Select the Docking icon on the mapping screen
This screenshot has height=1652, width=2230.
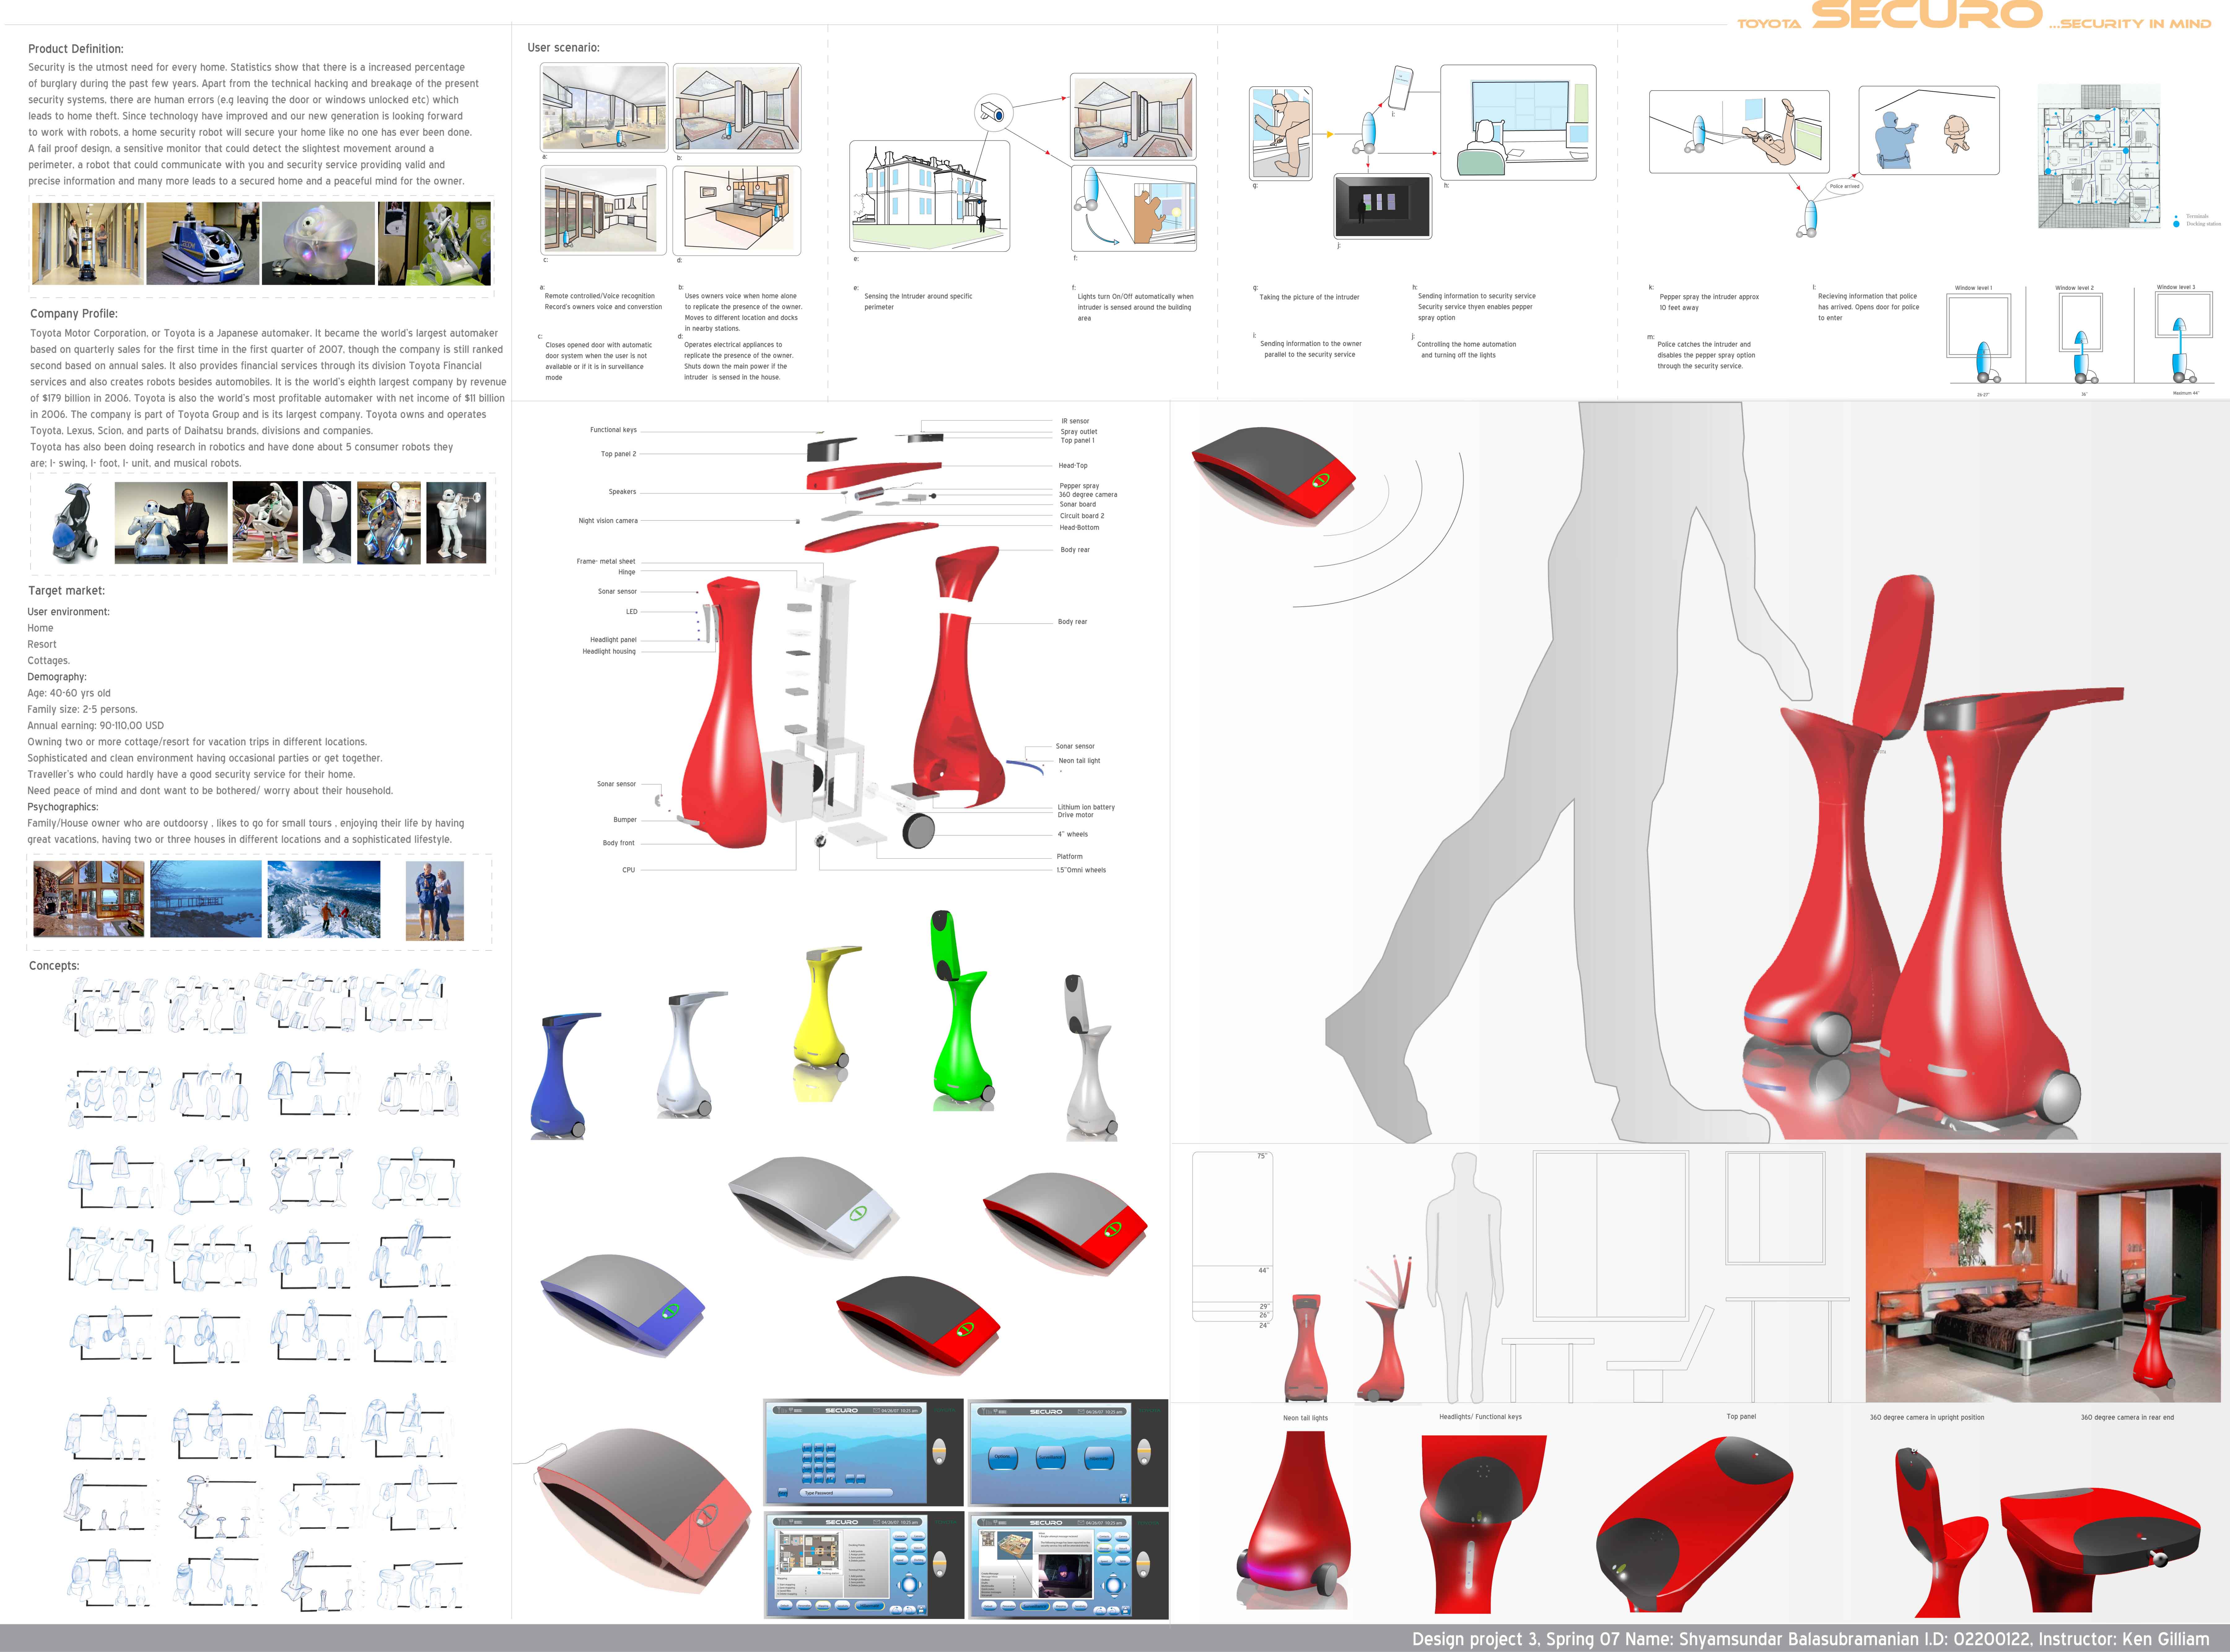[x=919, y=1560]
